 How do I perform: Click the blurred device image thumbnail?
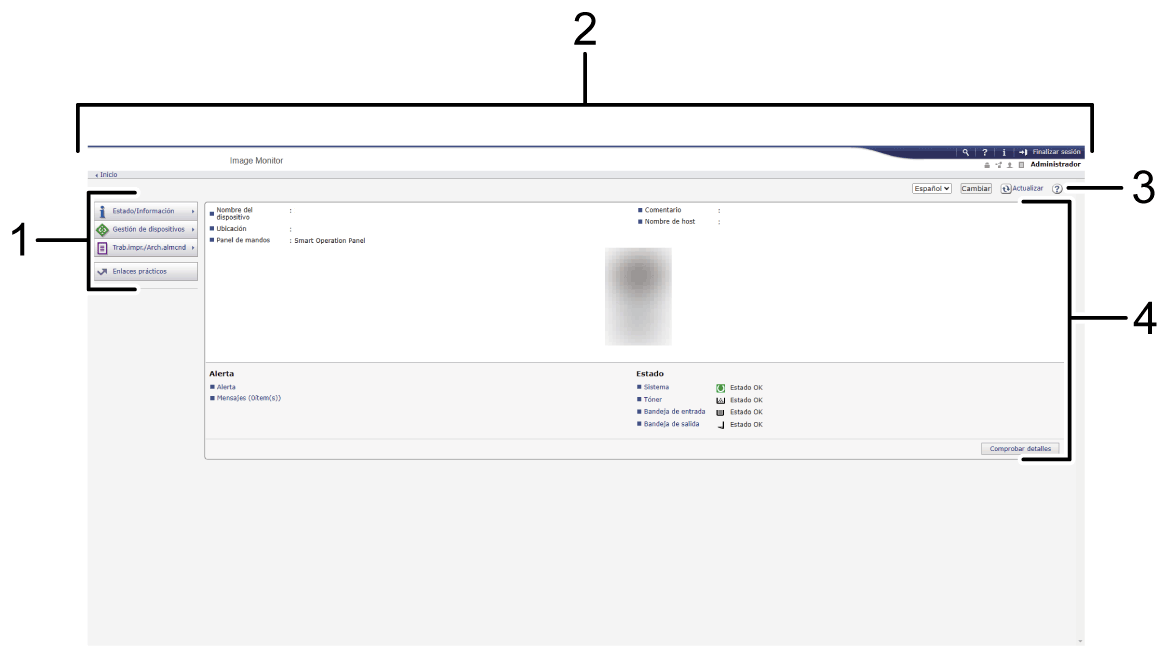(638, 296)
